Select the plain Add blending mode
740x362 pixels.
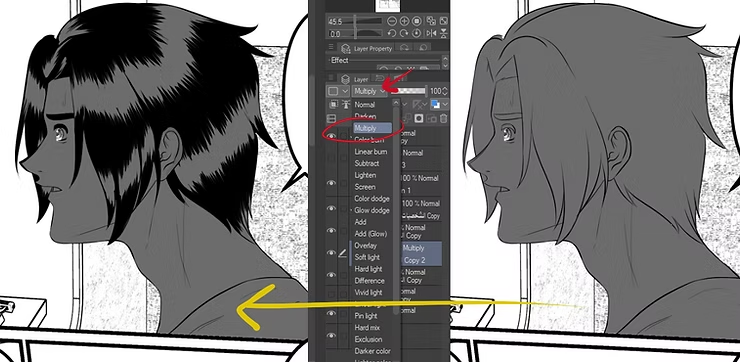(x=361, y=222)
